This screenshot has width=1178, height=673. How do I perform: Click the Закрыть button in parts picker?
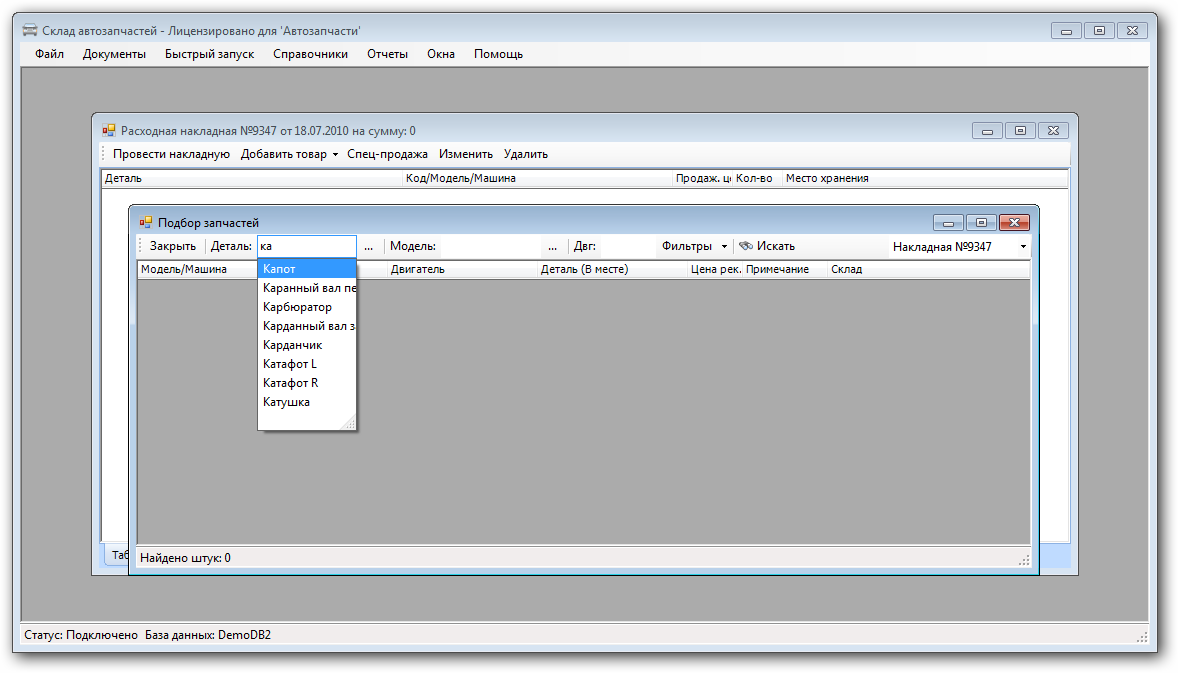coord(173,246)
